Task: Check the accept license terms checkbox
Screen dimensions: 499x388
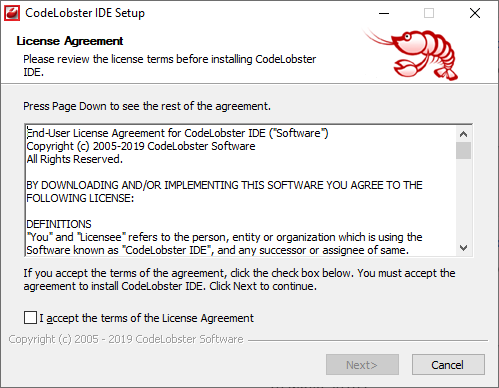Action: pos(30,317)
